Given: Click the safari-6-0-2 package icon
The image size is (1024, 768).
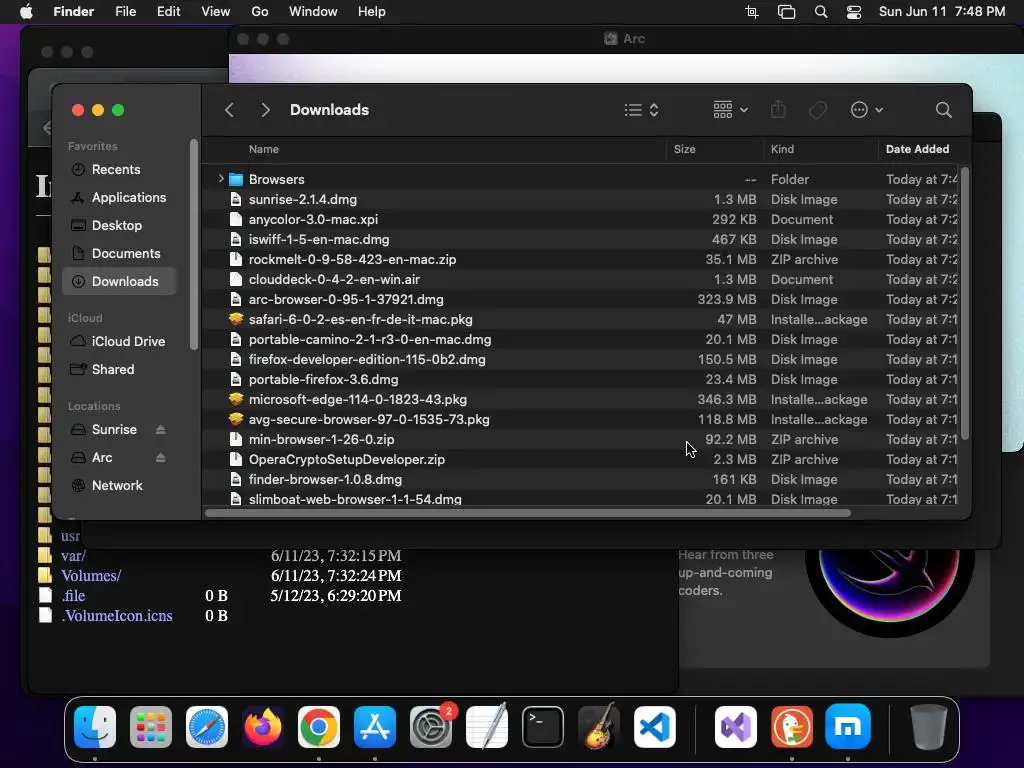Looking at the screenshot, I should click(x=236, y=319).
